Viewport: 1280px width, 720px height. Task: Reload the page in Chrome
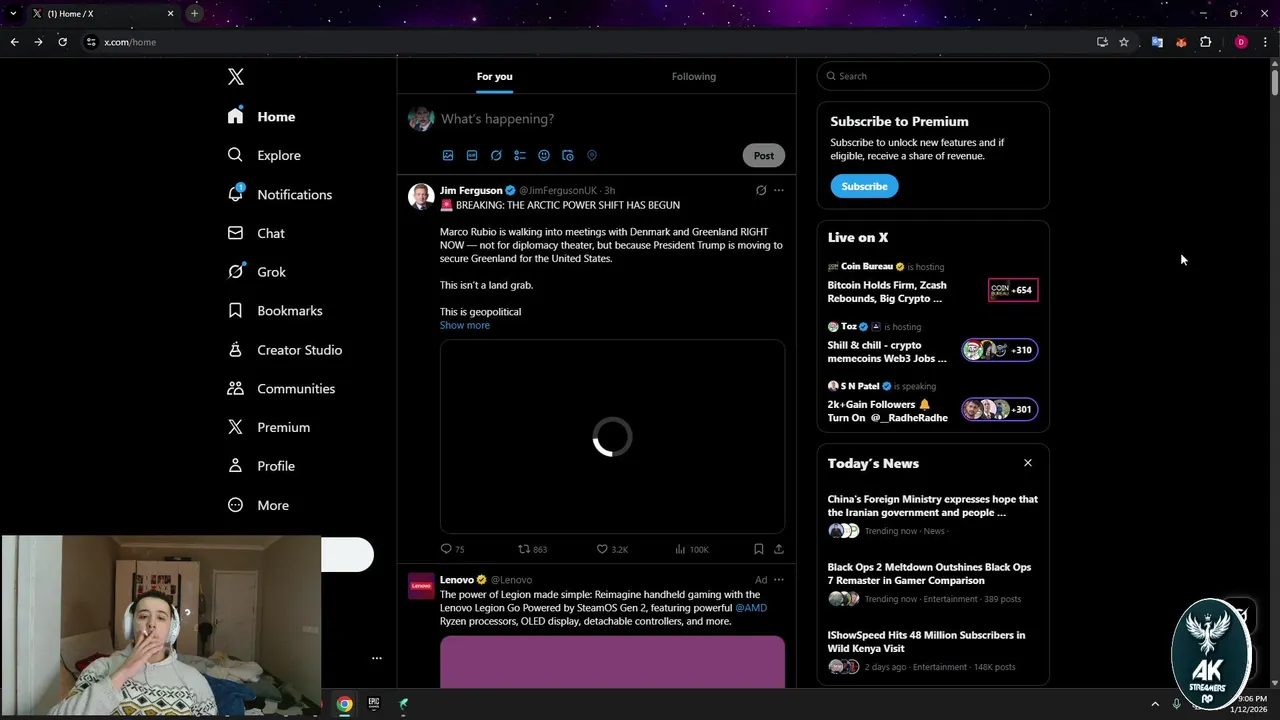[x=62, y=42]
